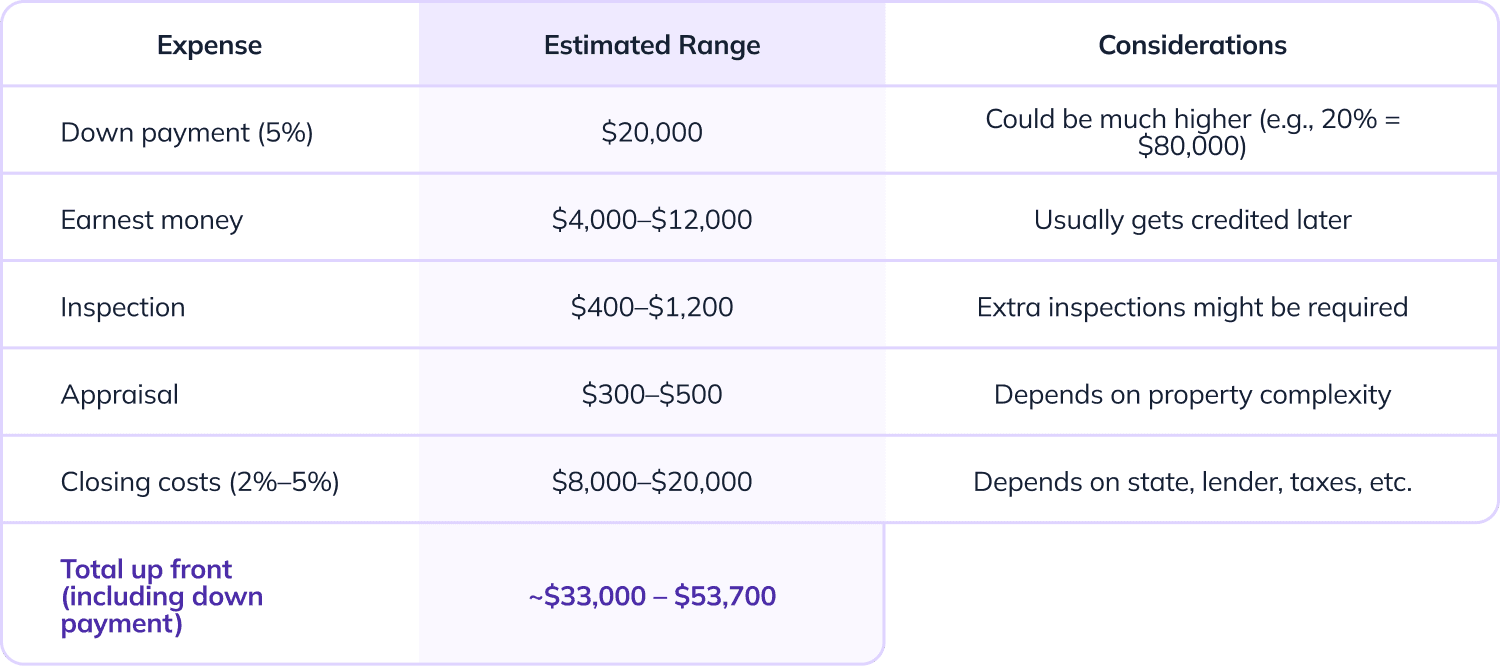Select the $300–$500 appraisal range
1500x666 pixels.
(652, 394)
